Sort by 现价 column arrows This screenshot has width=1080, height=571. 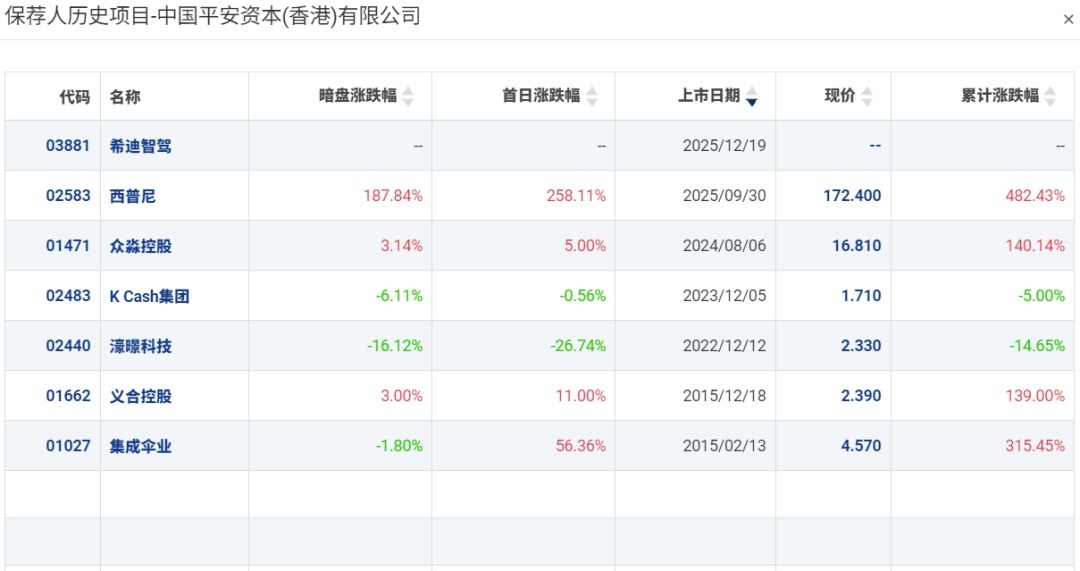click(866, 96)
